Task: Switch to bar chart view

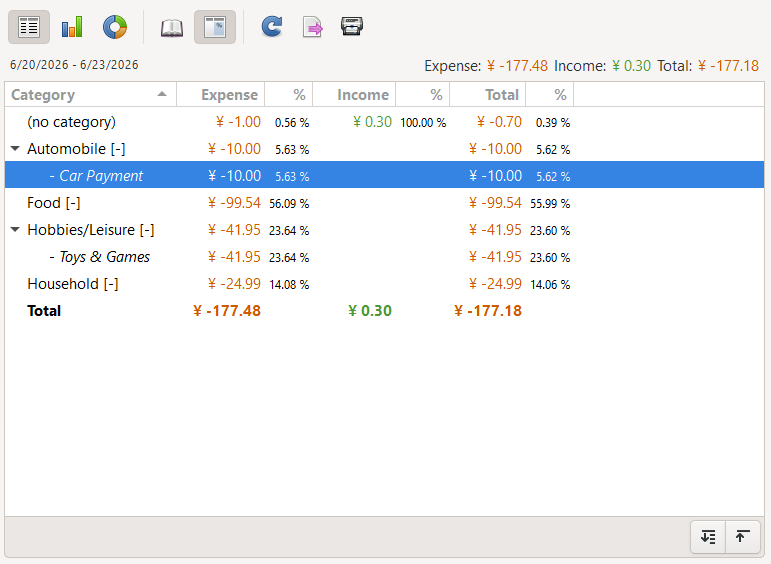Action: point(72,27)
